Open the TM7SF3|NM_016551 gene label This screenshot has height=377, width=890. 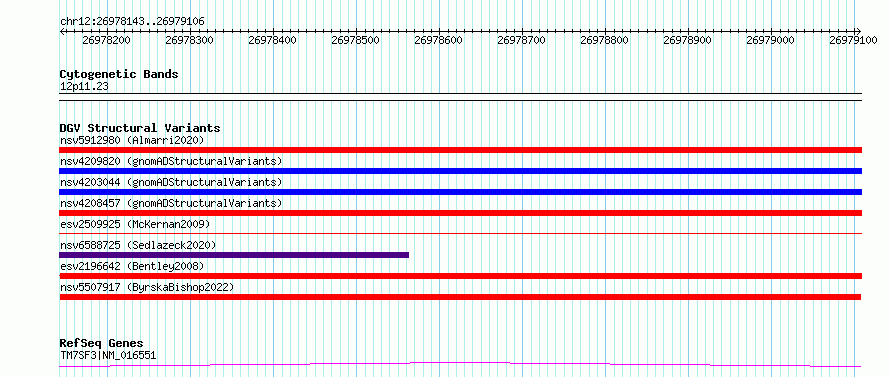point(108,356)
